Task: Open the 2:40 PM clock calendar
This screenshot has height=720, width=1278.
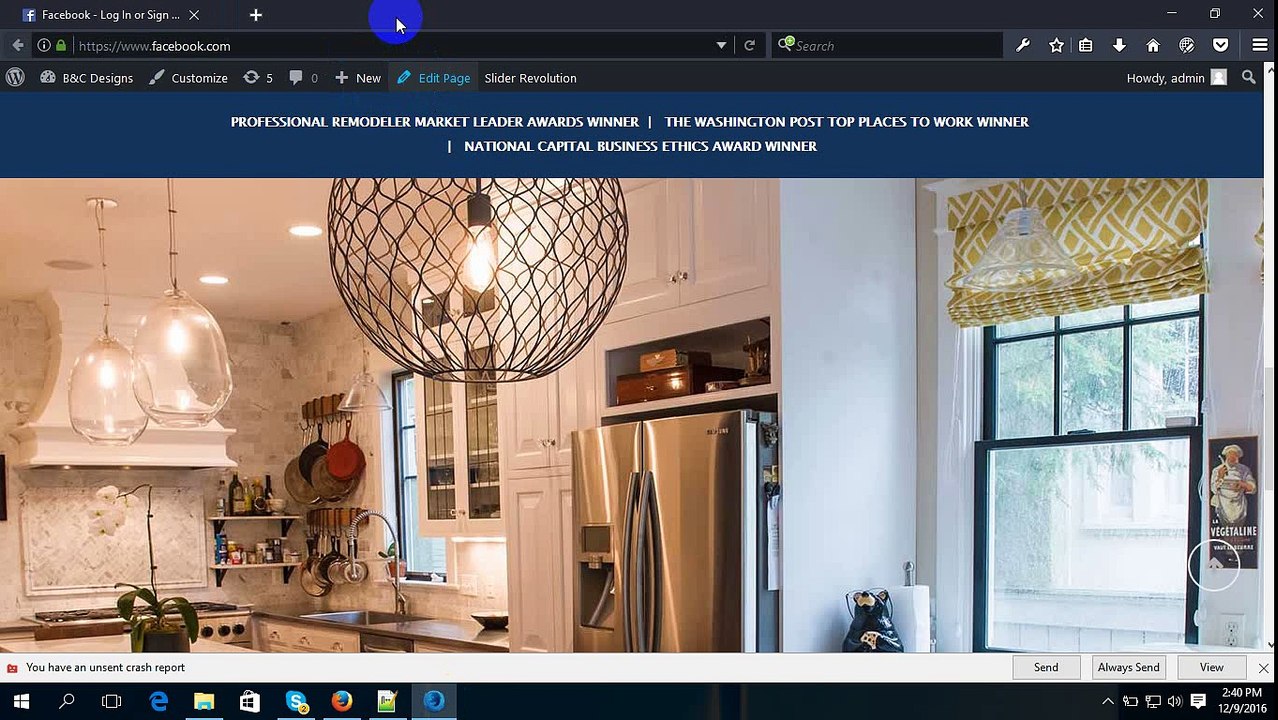Action: pos(1241,701)
